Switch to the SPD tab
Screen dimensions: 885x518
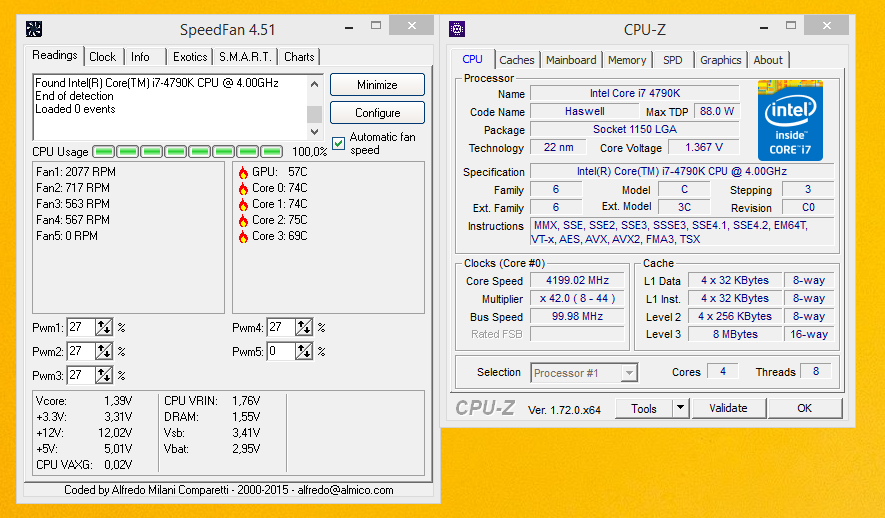coord(673,60)
